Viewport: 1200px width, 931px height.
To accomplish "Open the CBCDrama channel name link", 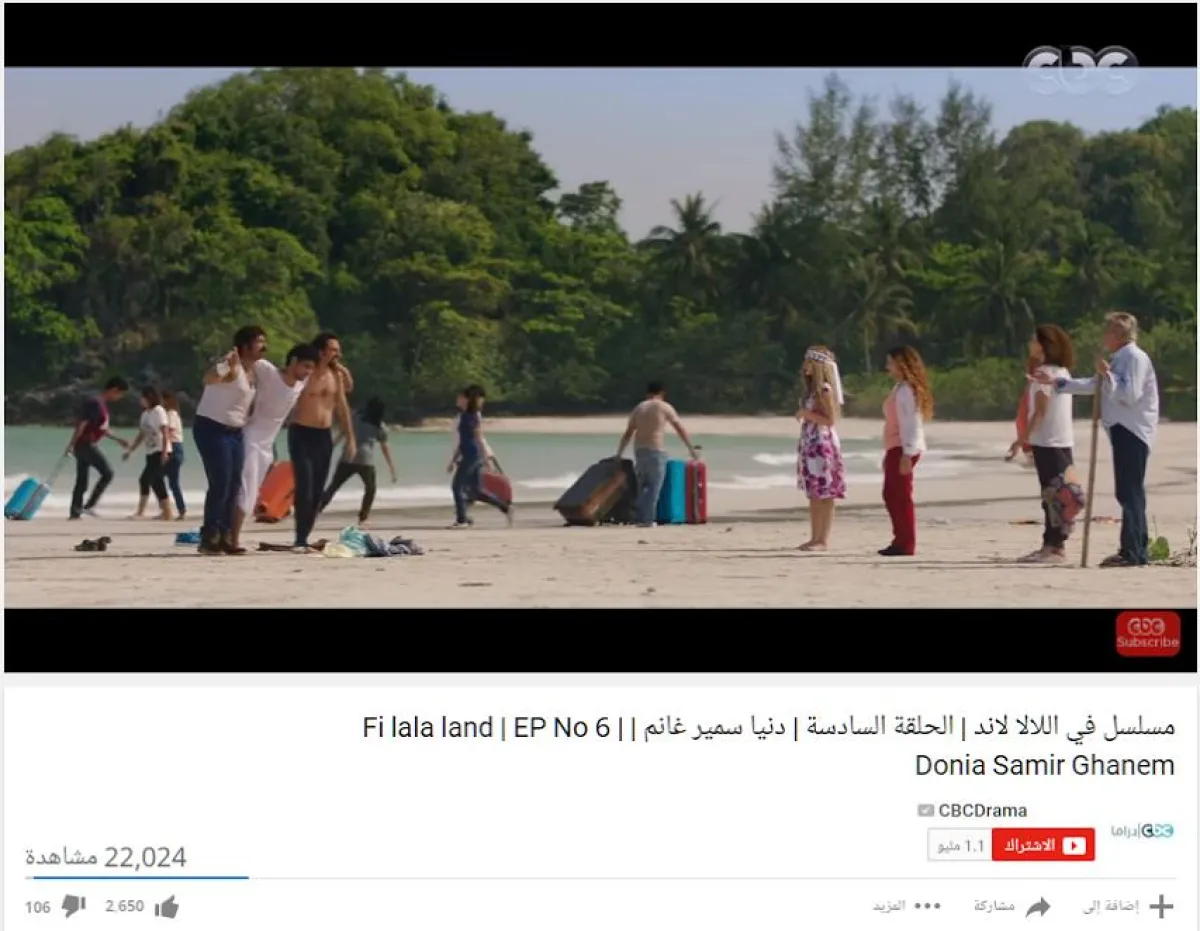I will pyautogui.click(x=982, y=811).
